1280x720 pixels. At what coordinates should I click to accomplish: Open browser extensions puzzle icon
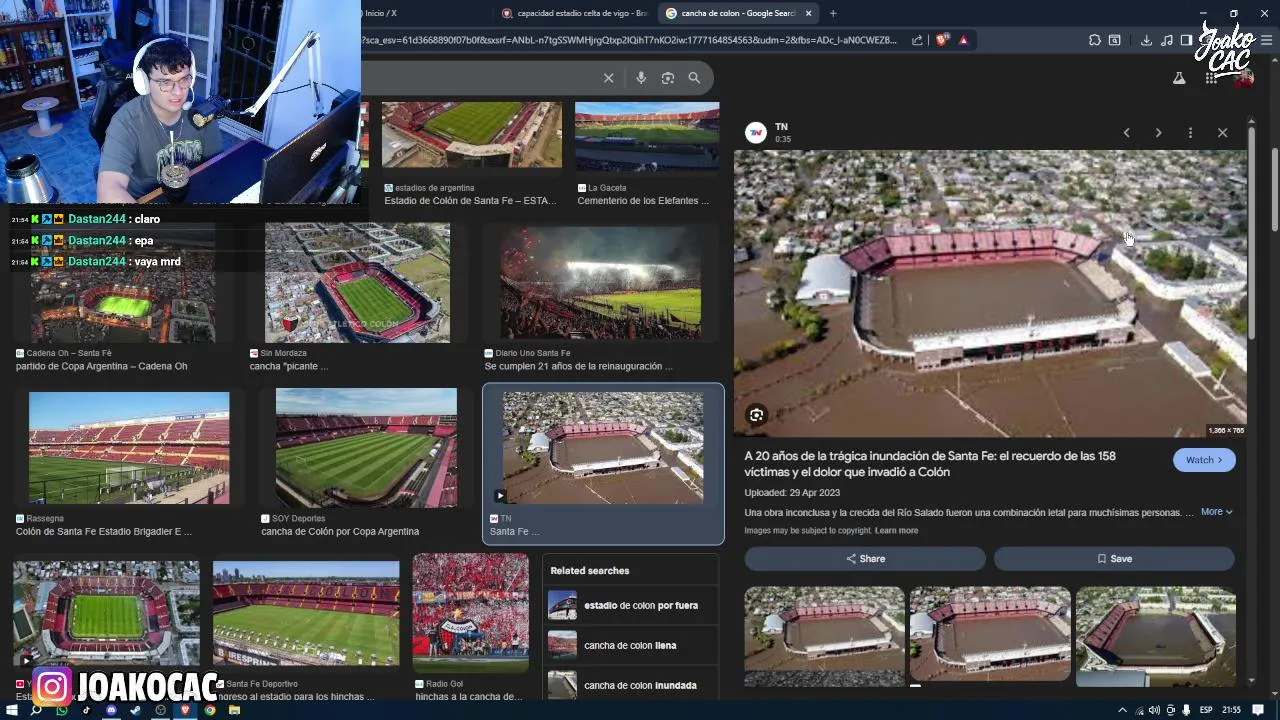coord(1094,40)
